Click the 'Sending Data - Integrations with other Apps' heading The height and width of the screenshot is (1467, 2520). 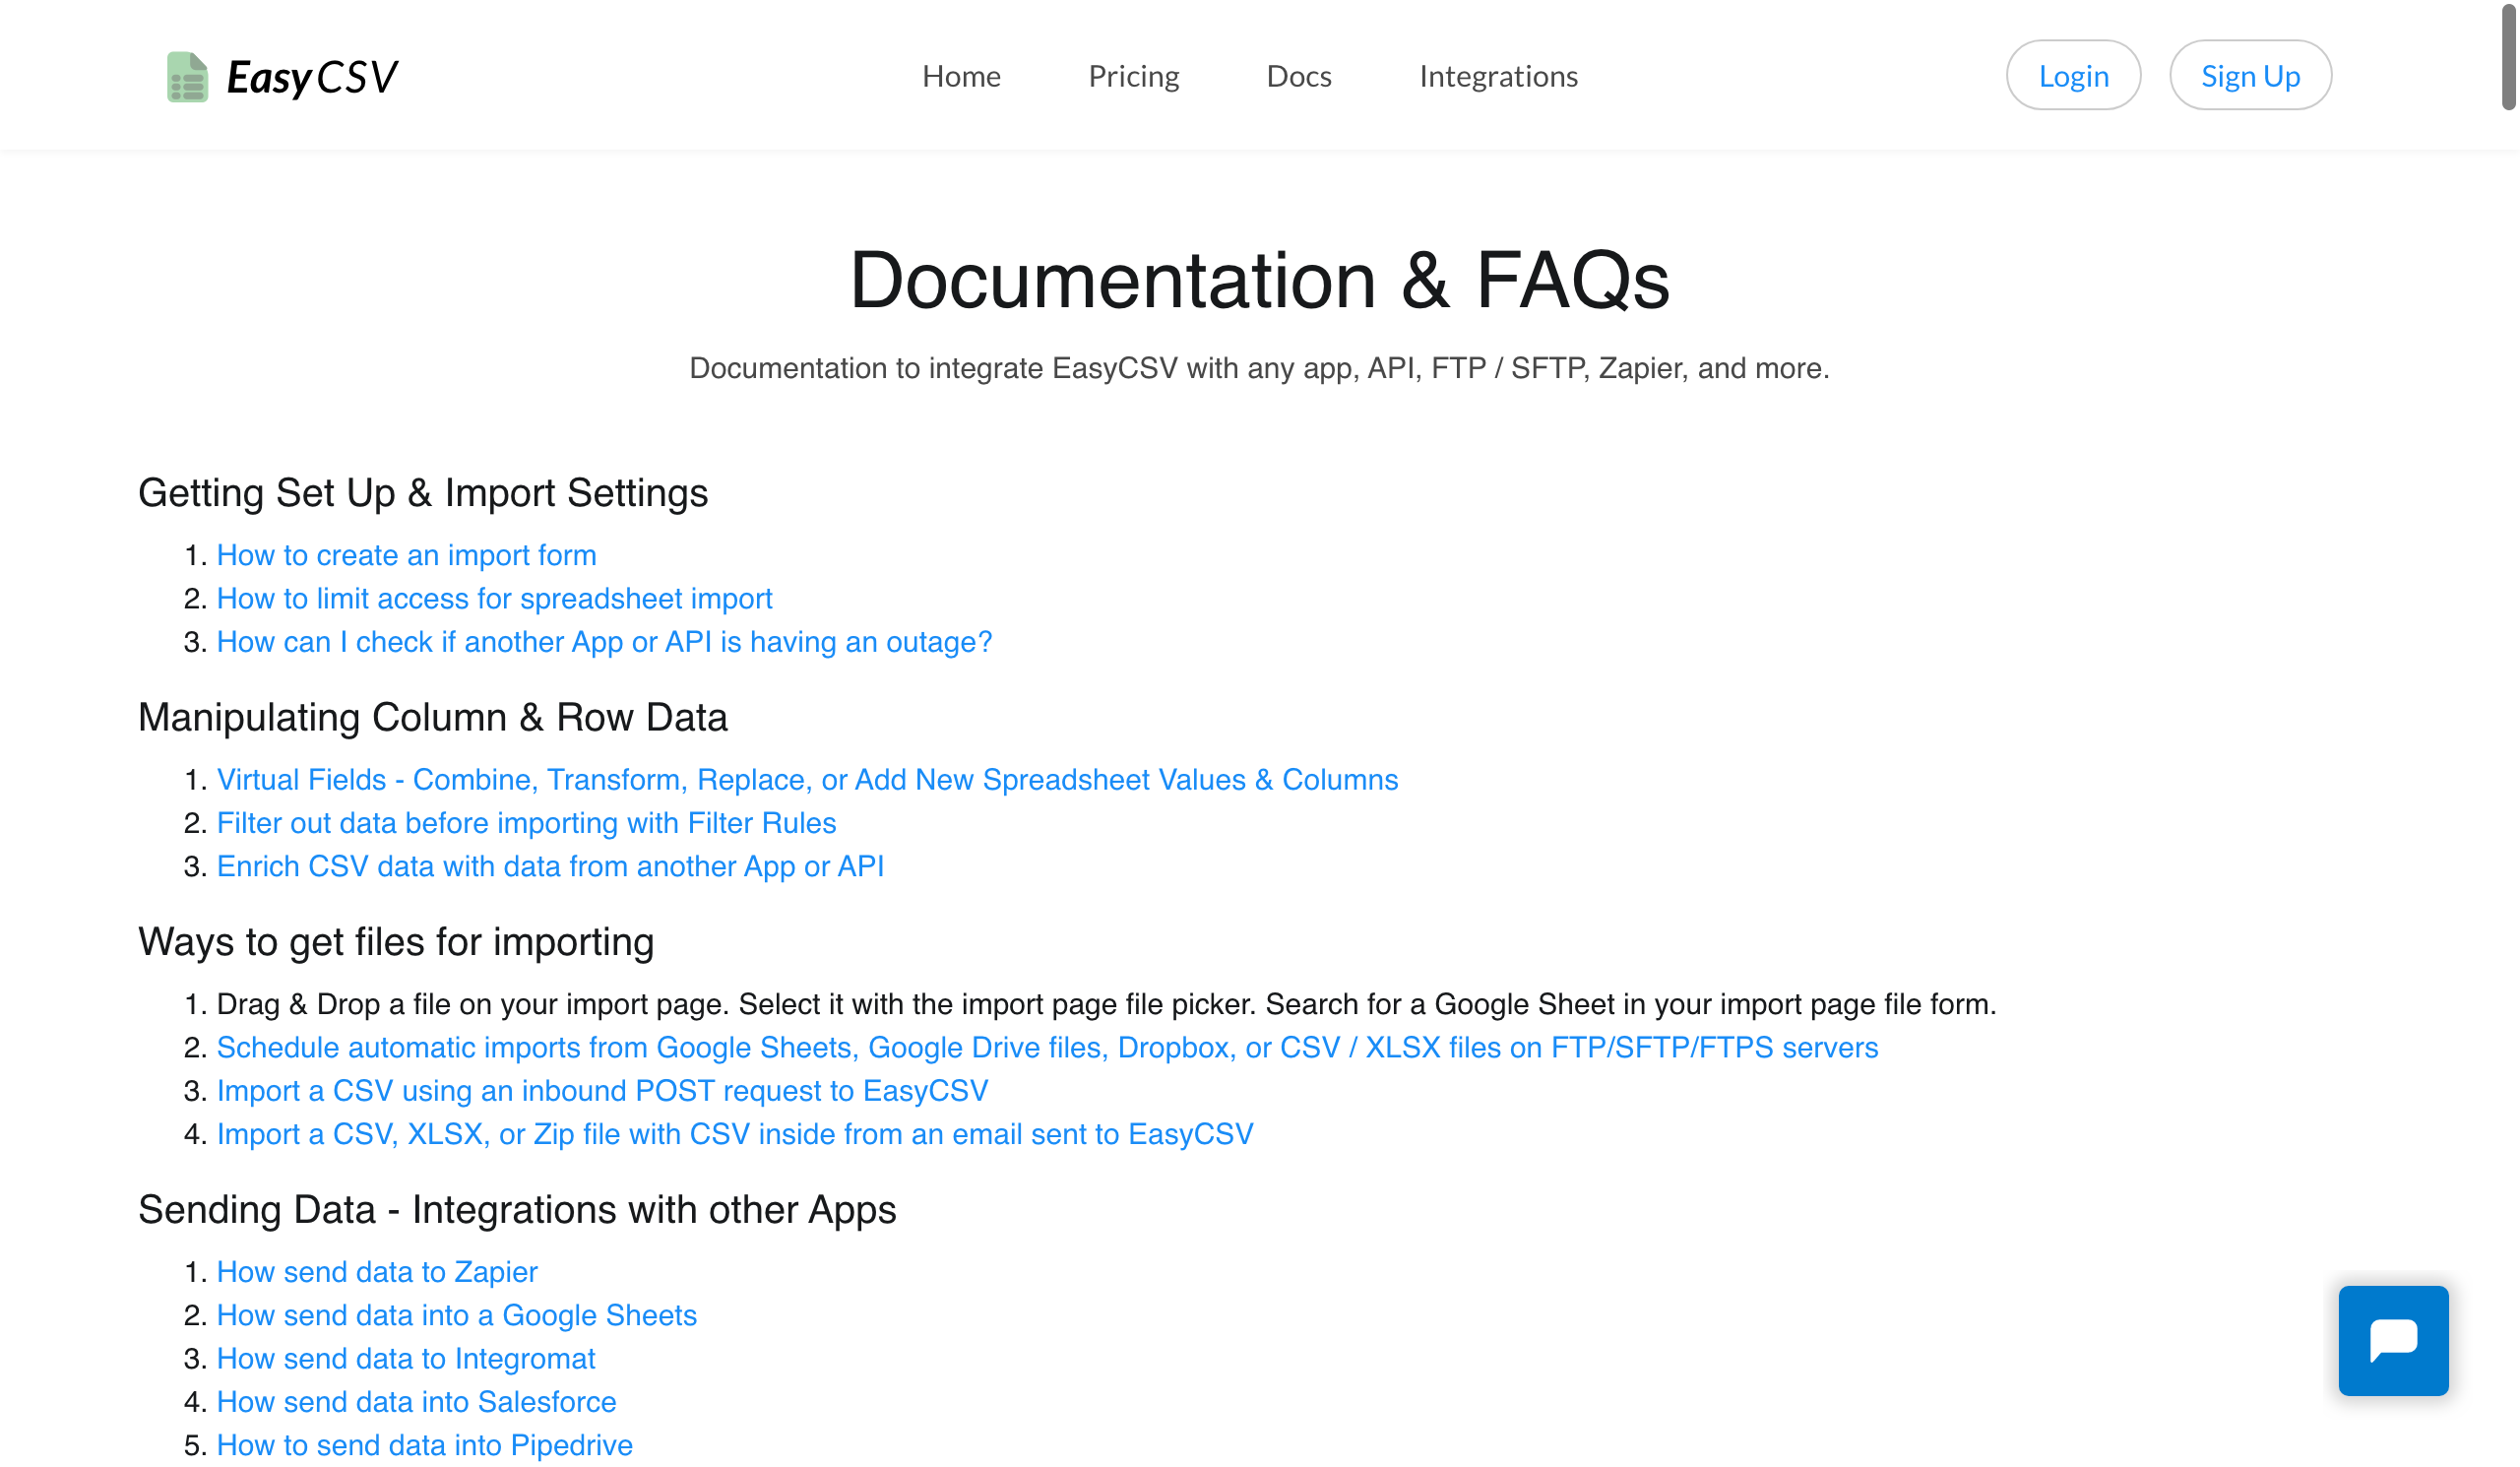(517, 1210)
